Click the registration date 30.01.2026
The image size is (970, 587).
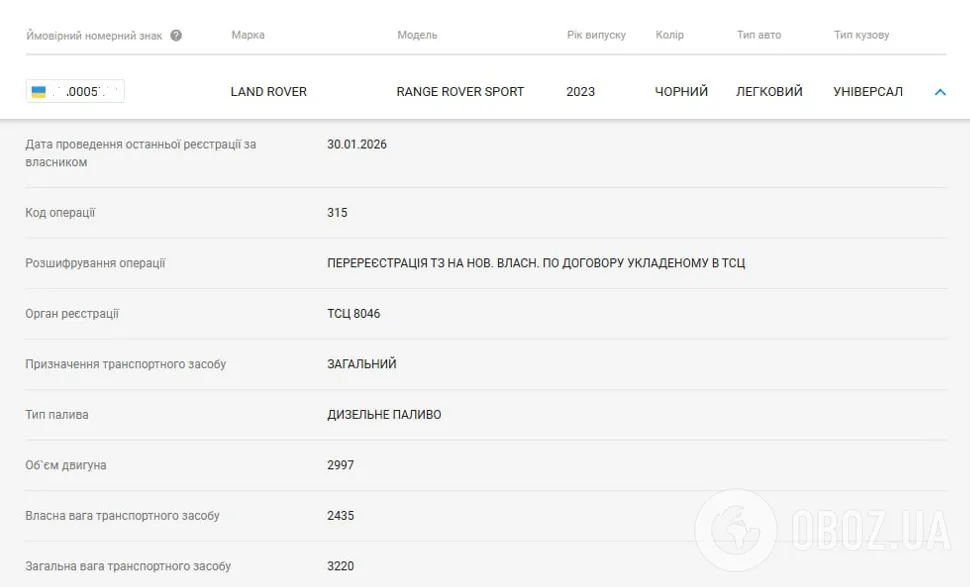(x=357, y=144)
